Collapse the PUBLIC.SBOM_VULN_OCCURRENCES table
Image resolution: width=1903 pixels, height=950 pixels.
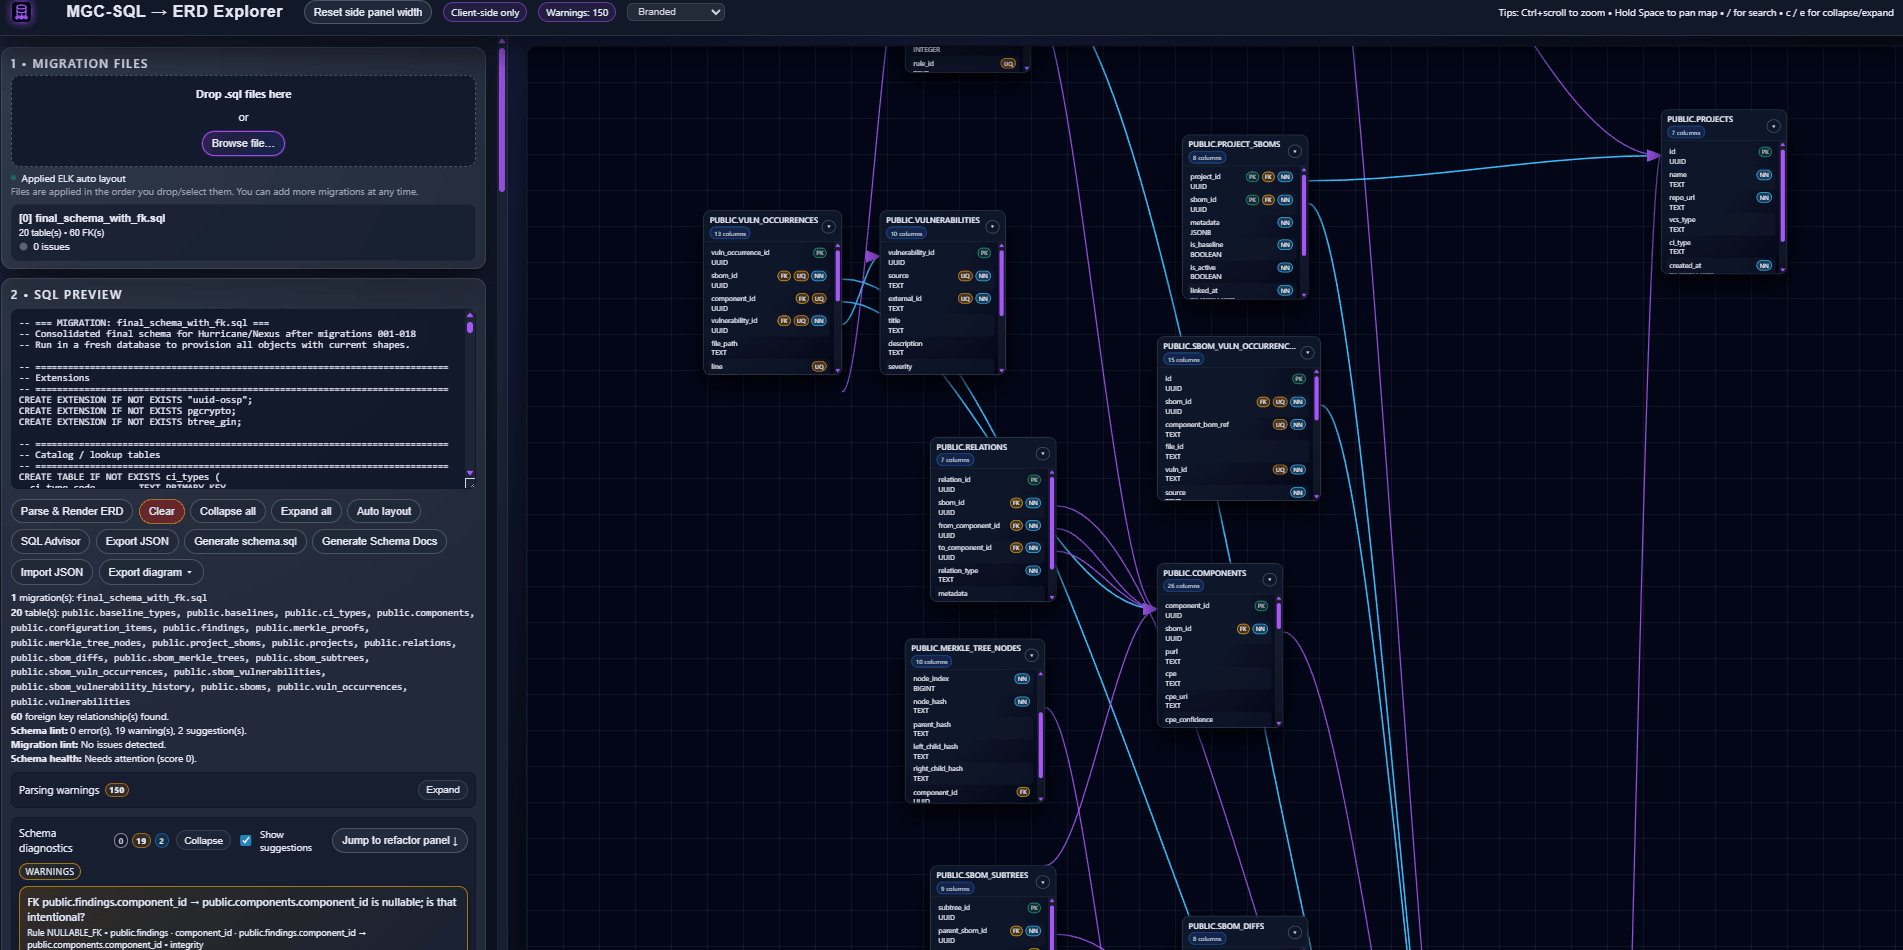(x=1307, y=353)
